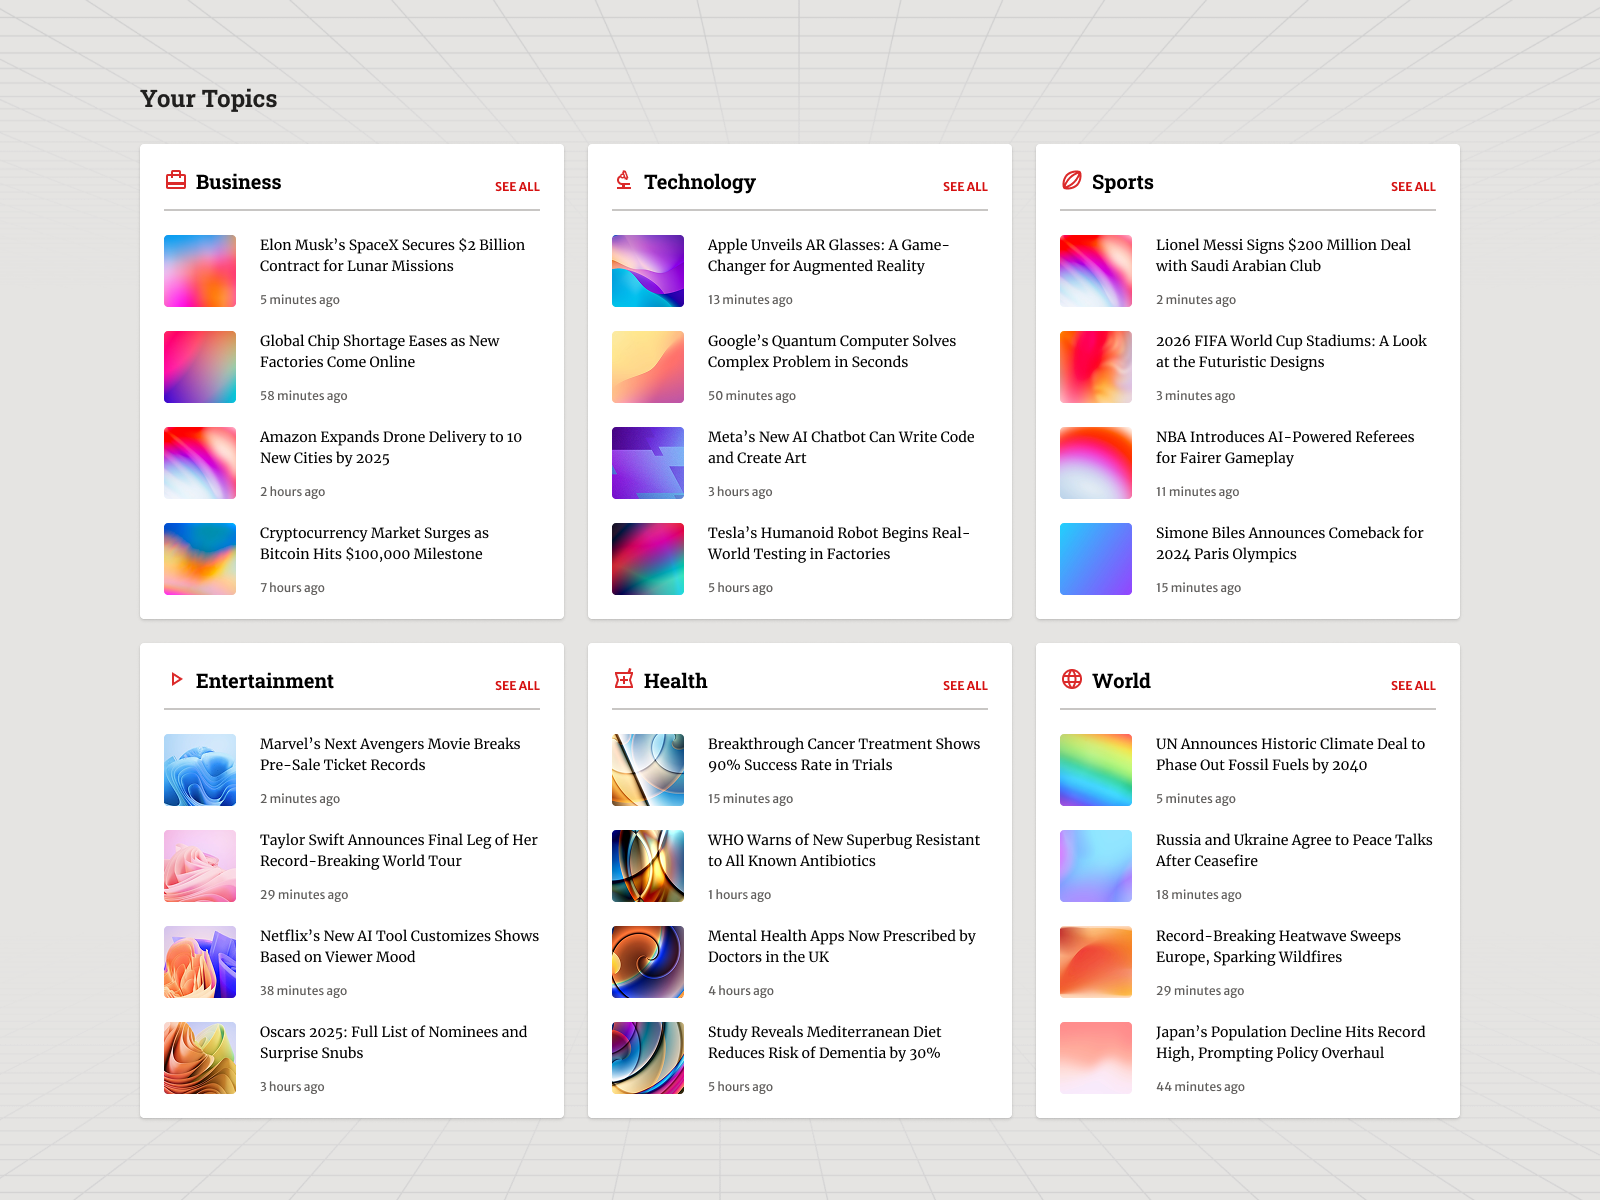Open See All for Technology

(965, 187)
